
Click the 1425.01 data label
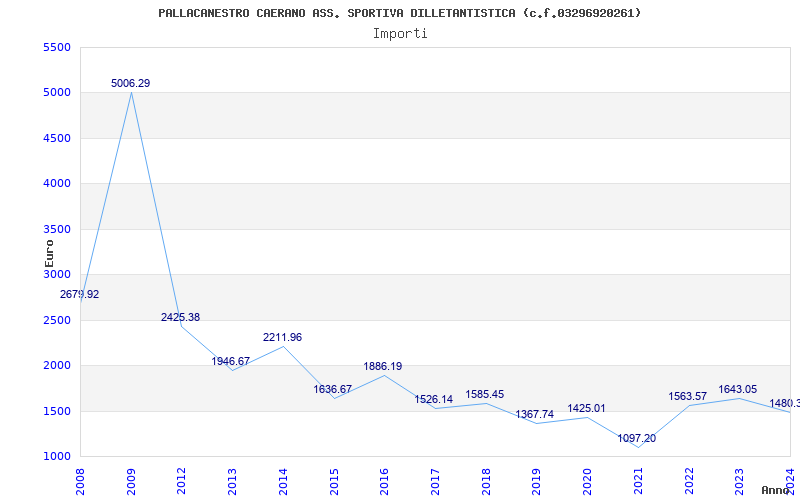(587, 409)
